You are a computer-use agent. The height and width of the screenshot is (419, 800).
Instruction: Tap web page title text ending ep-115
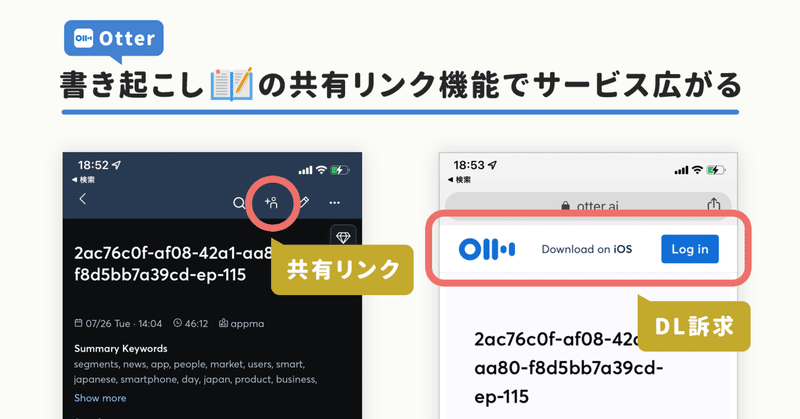pos(568,368)
